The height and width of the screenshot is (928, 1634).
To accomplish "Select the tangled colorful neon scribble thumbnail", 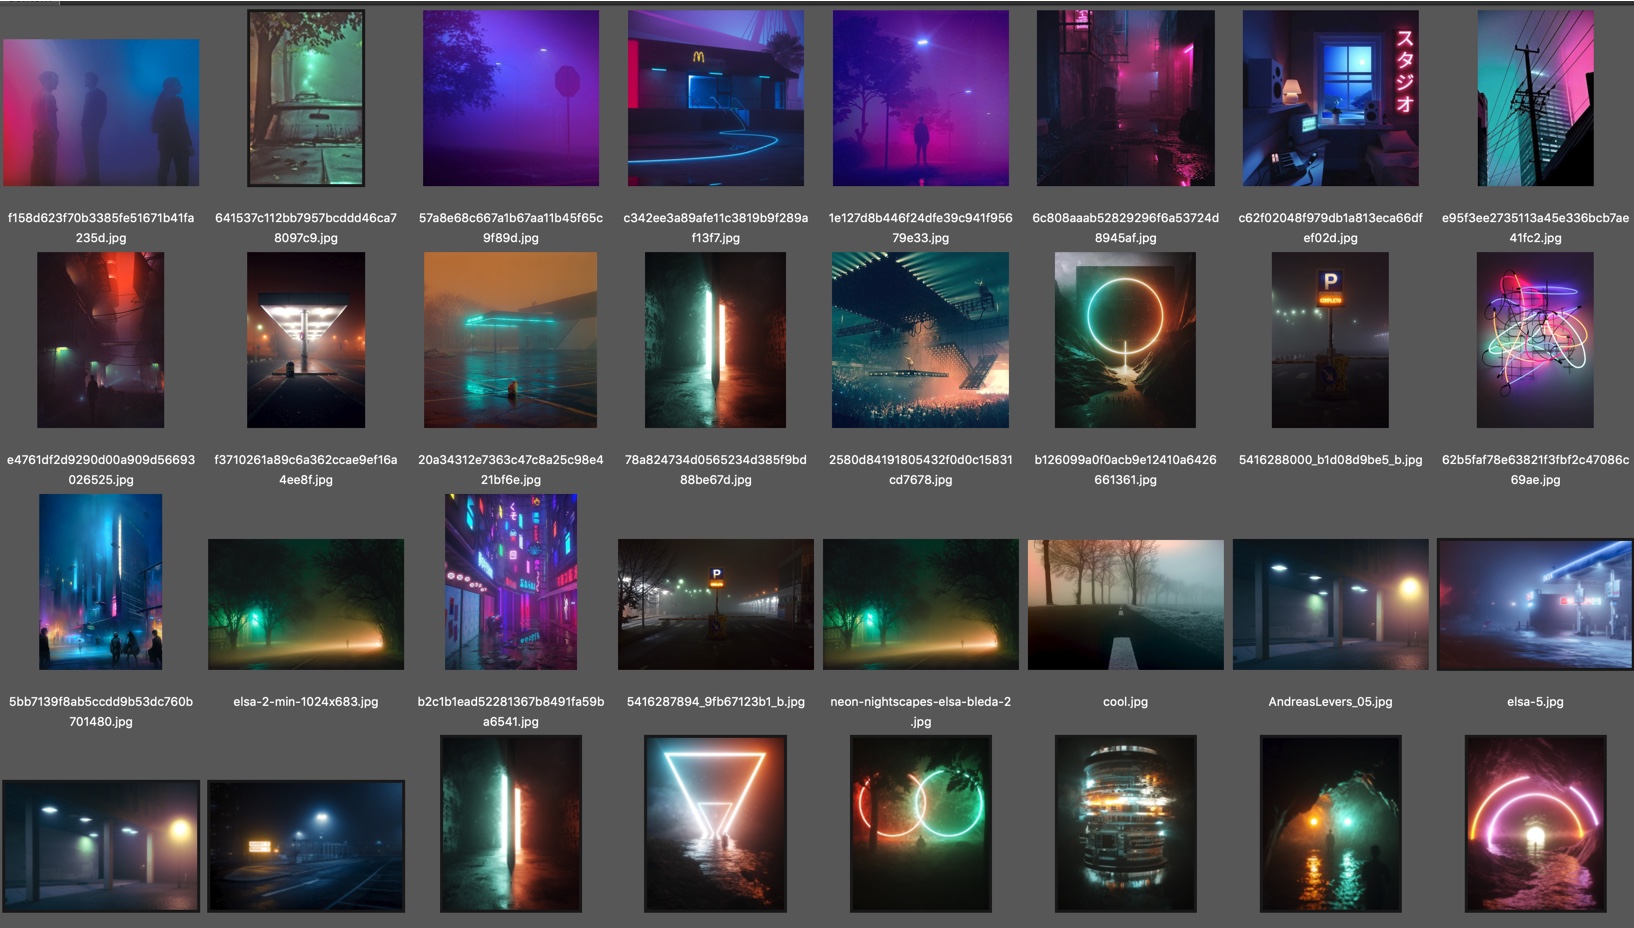I will [x=1535, y=340].
